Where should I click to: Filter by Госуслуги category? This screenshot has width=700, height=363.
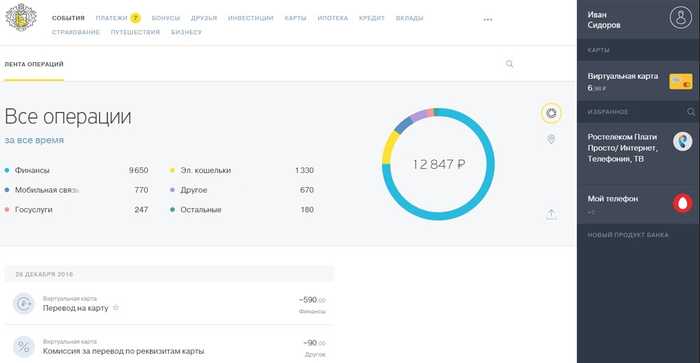tap(33, 209)
